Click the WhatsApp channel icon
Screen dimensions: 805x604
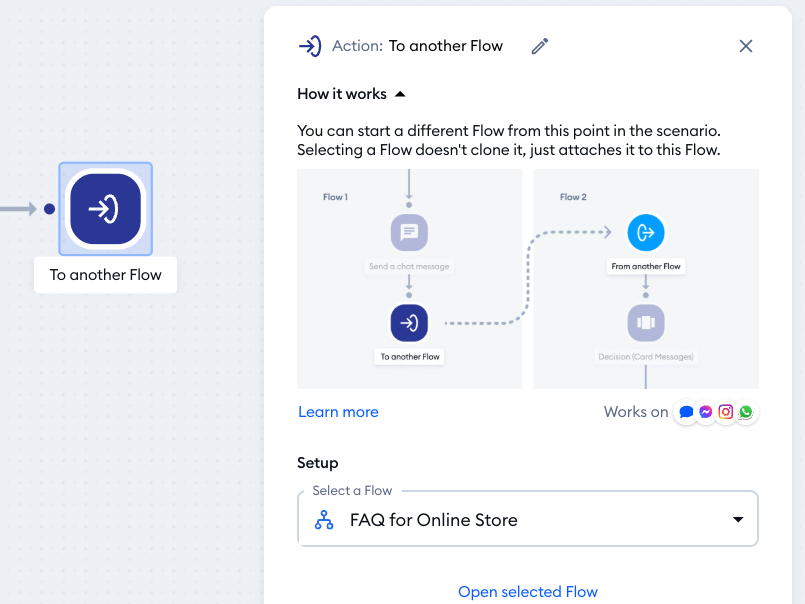(x=745, y=412)
